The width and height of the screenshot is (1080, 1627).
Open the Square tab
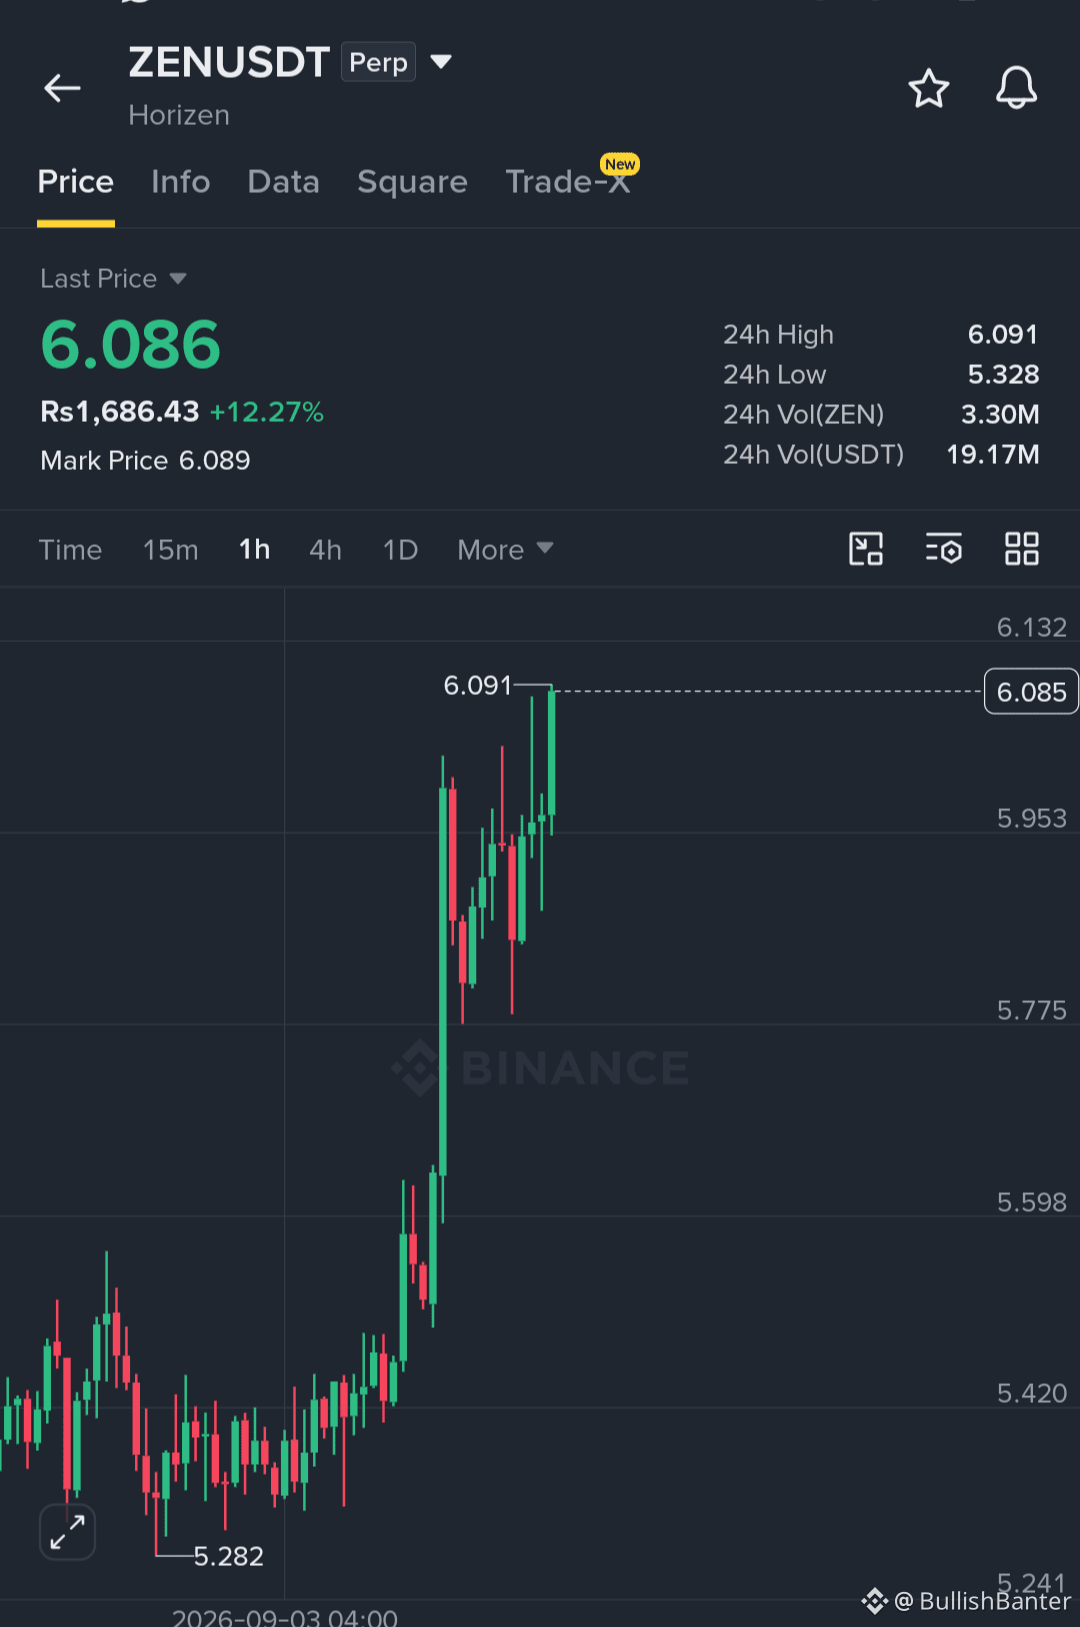[x=412, y=182]
